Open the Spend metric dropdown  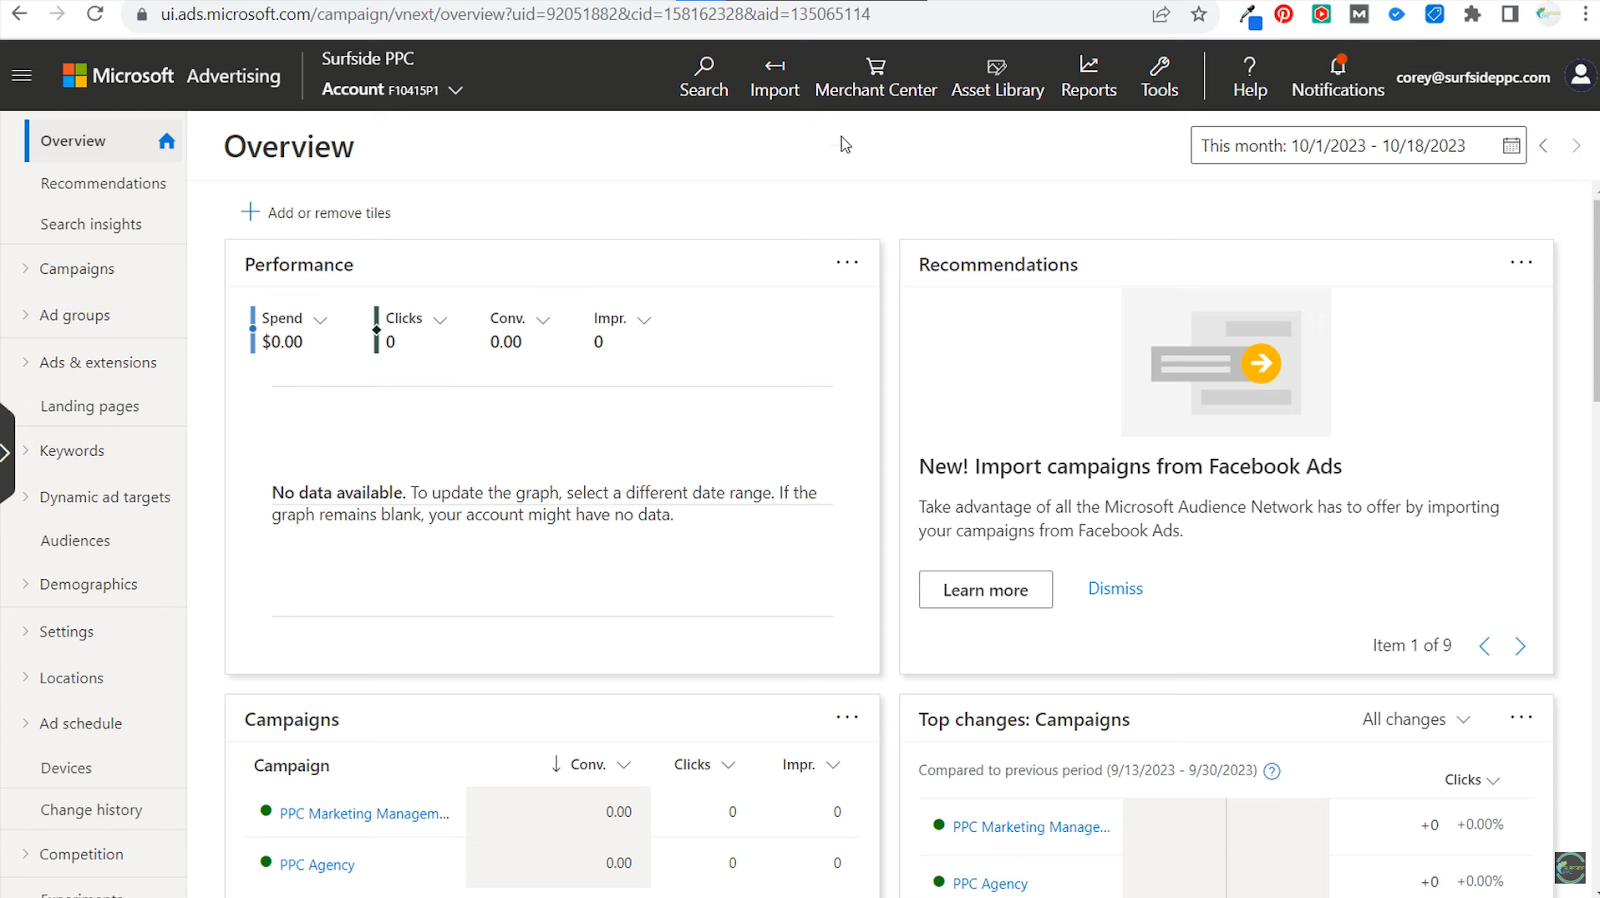pos(320,320)
